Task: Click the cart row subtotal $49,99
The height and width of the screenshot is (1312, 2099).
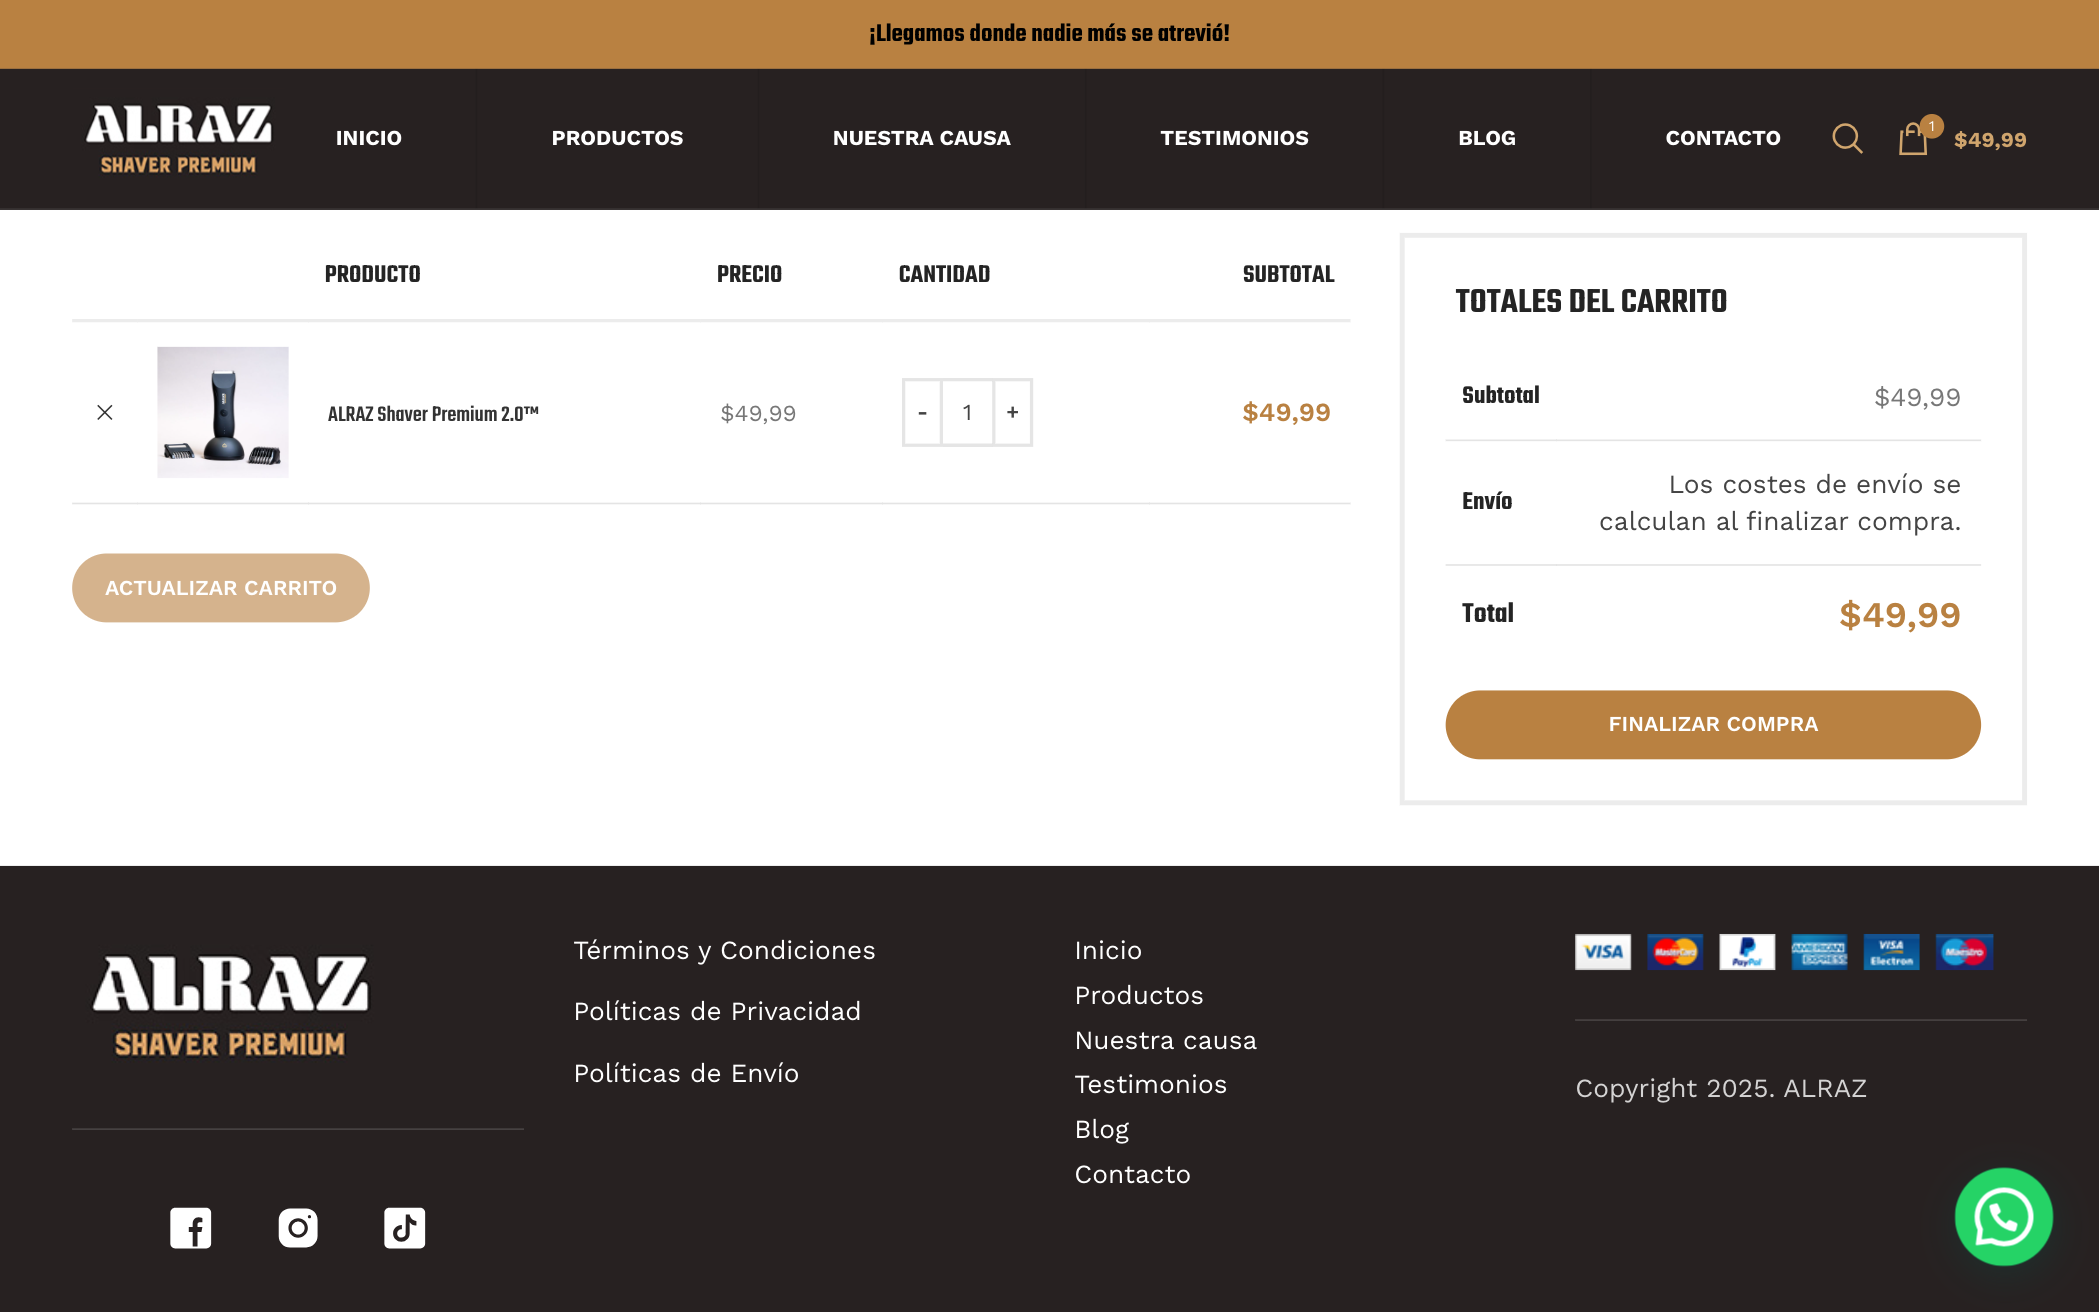Action: pos(1286,412)
